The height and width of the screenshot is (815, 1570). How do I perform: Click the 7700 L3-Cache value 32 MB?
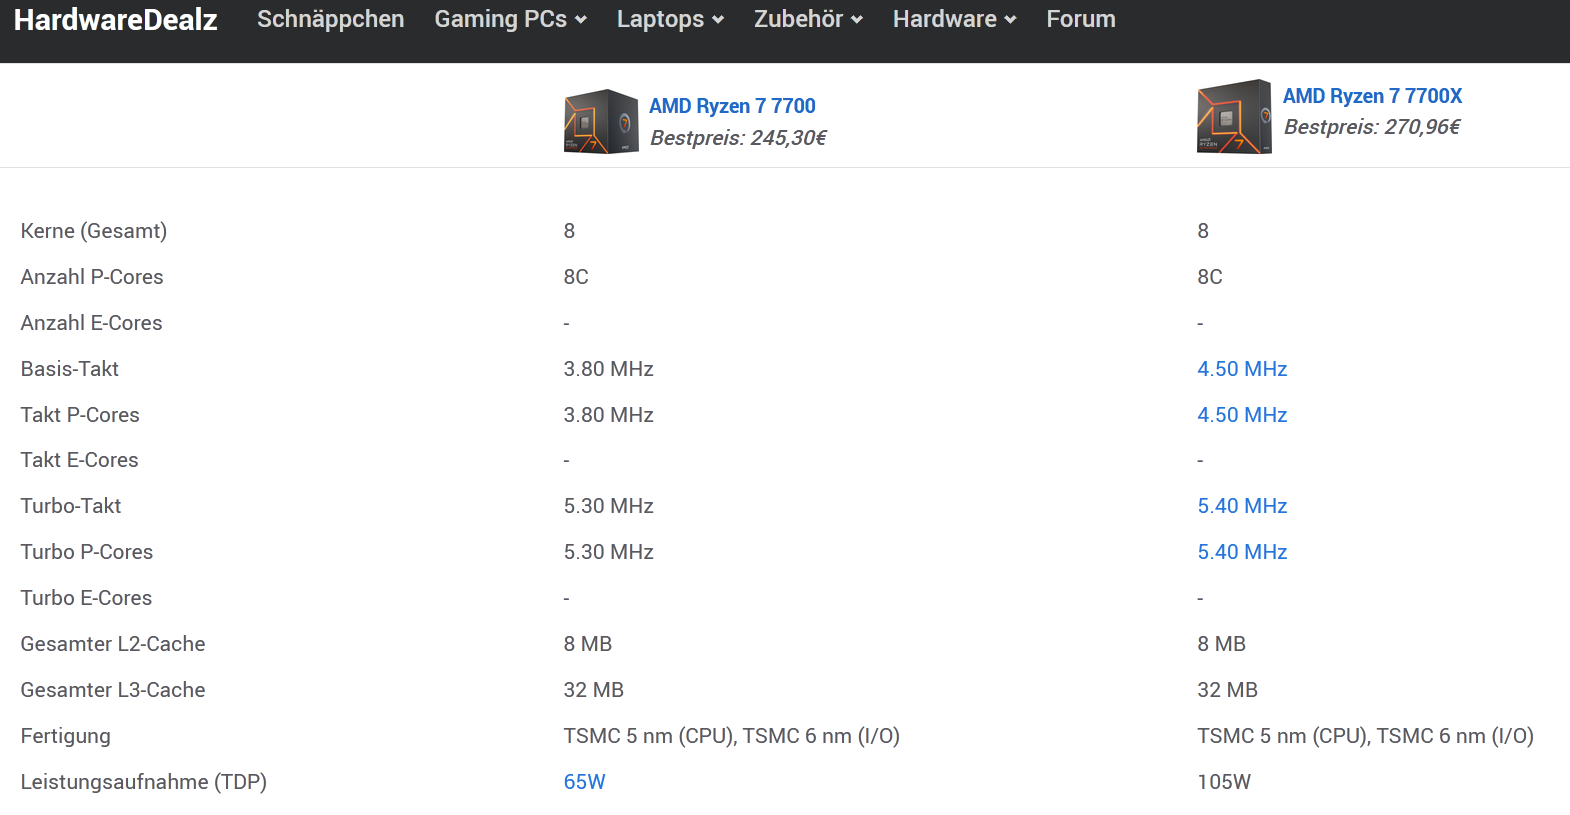593,690
